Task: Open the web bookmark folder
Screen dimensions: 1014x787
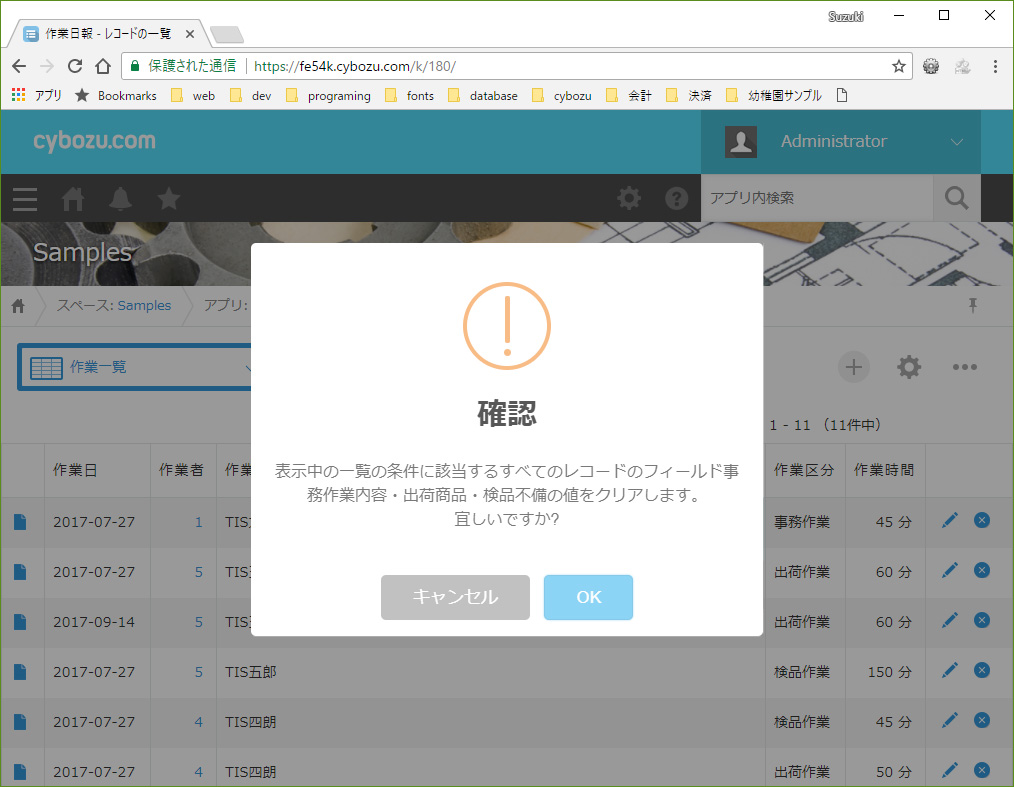Action: click(193, 96)
